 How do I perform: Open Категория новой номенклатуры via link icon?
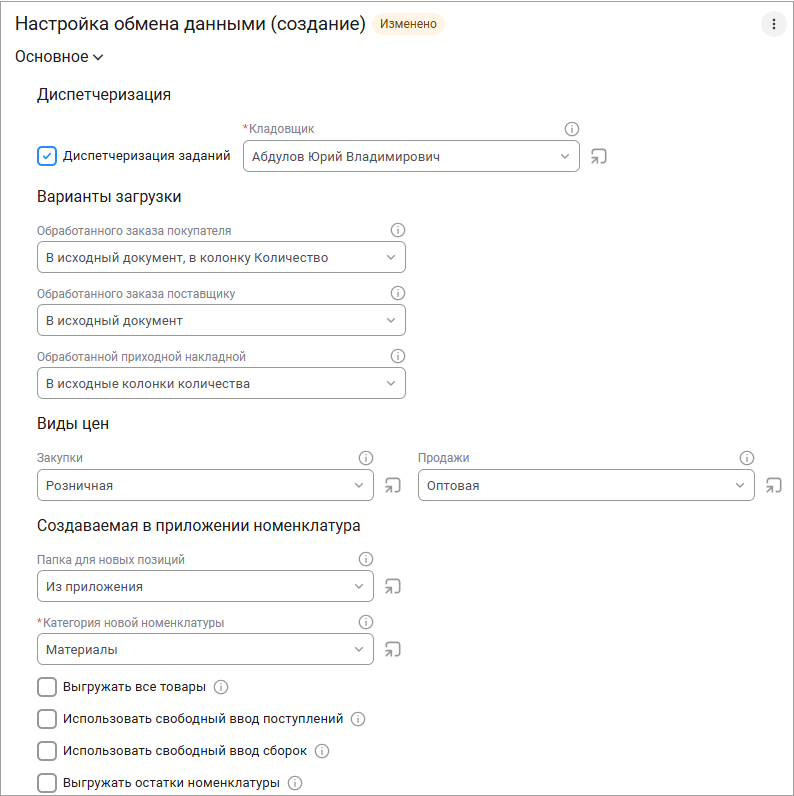click(392, 649)
